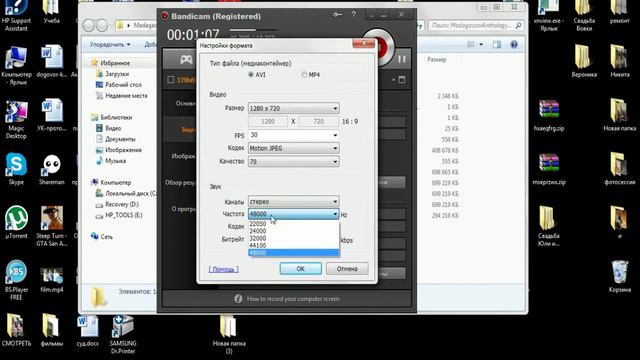Select the суд.docx desktop document

87,331
